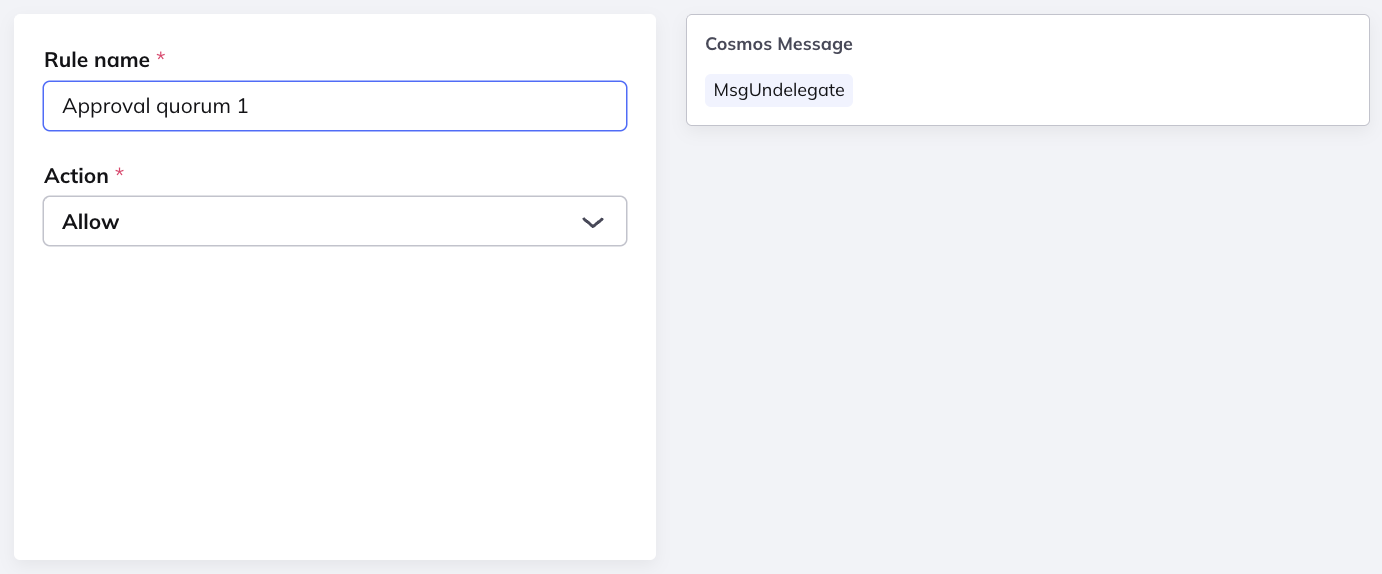The width and height of the screenshot is (1382, 574).
Task: Click the red asterisk beside Action
Action: tap(120, 175)
